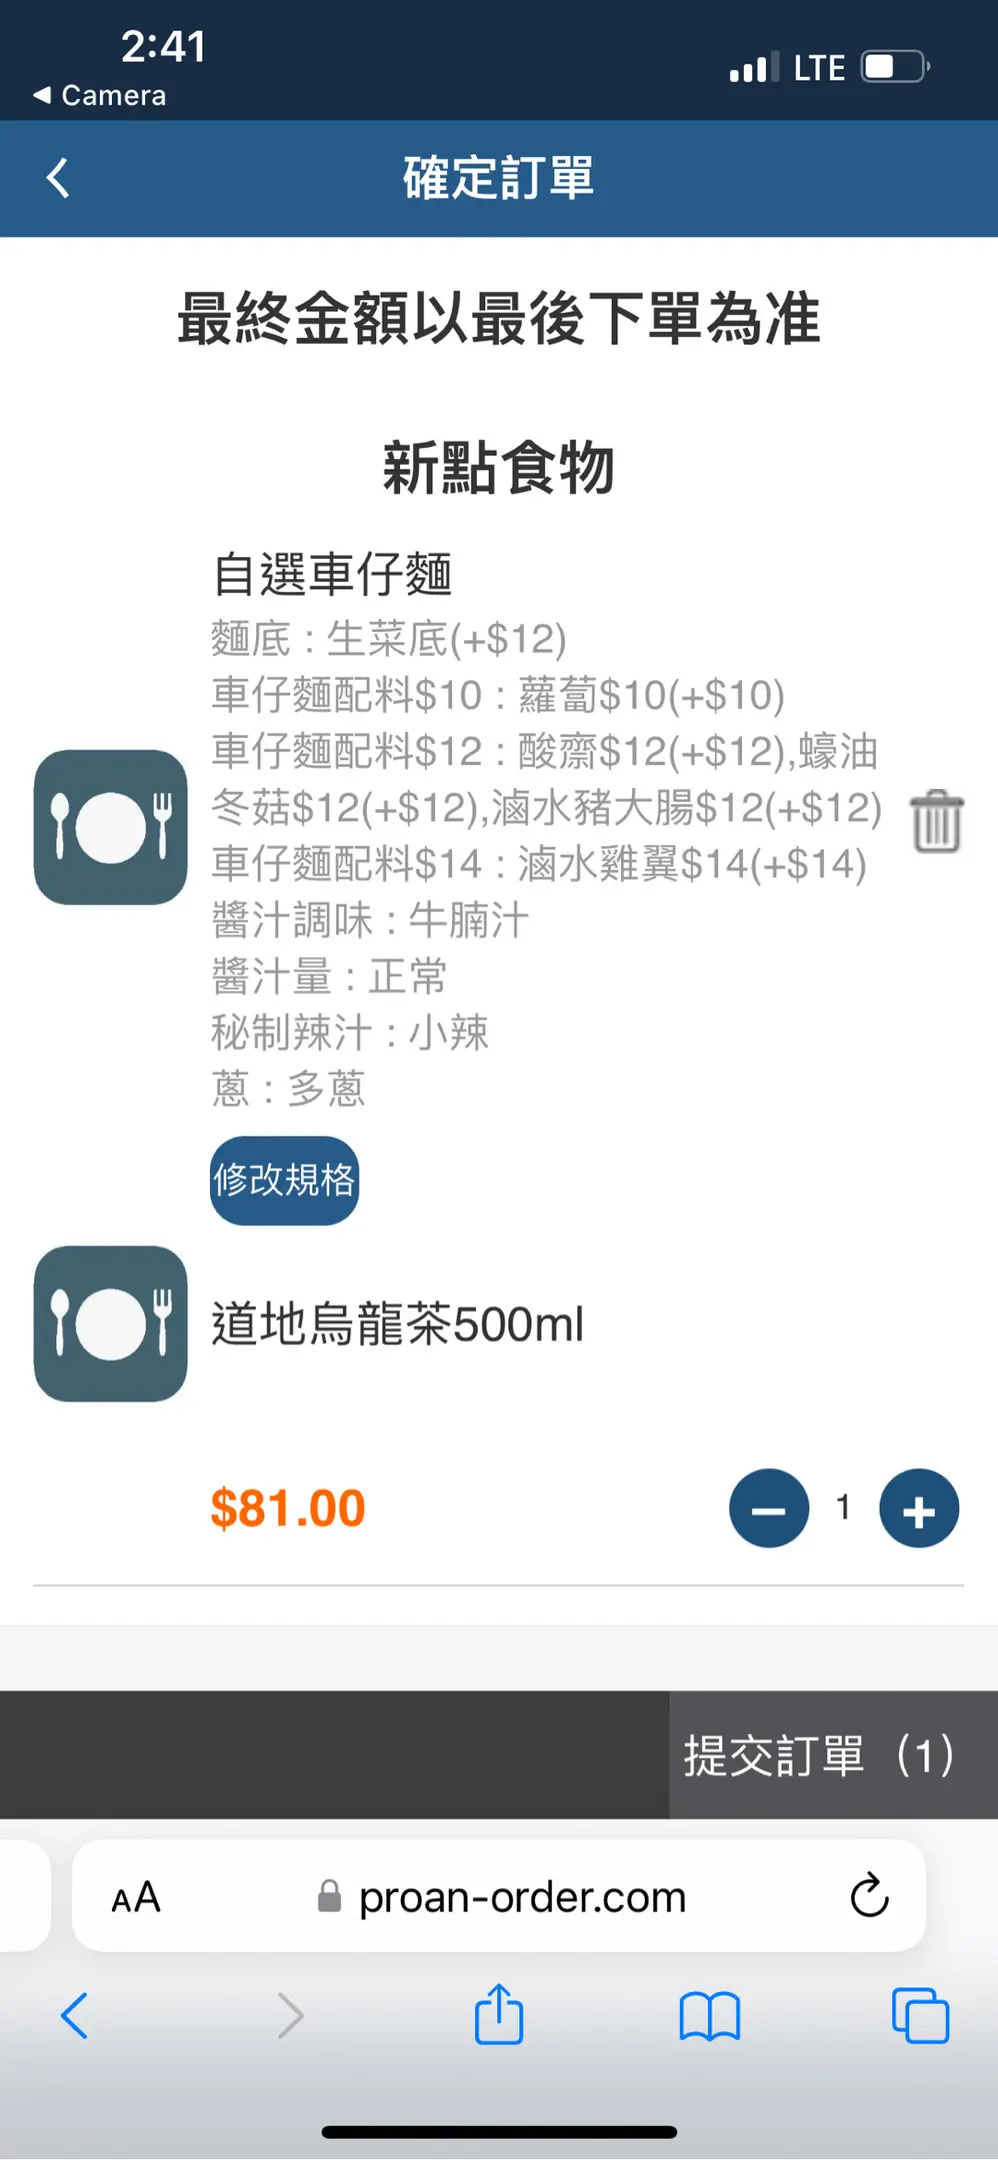Image resolution: width=998 pixels, height=2160 pixels.
Task: Decrease quantity with the minus button
Action: pyautogui.click(x=768, y=1508)
